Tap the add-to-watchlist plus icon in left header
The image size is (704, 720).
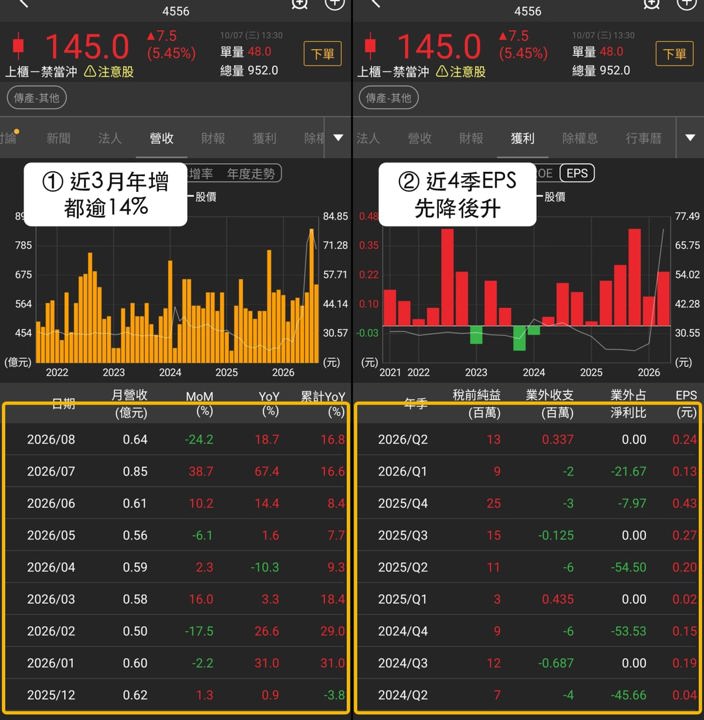point(334,4)
